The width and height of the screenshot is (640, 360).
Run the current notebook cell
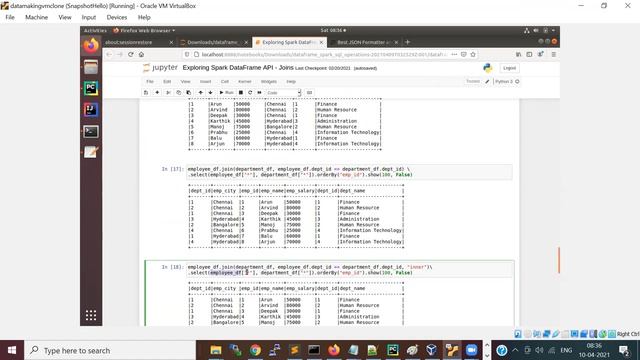coord(226,93)
